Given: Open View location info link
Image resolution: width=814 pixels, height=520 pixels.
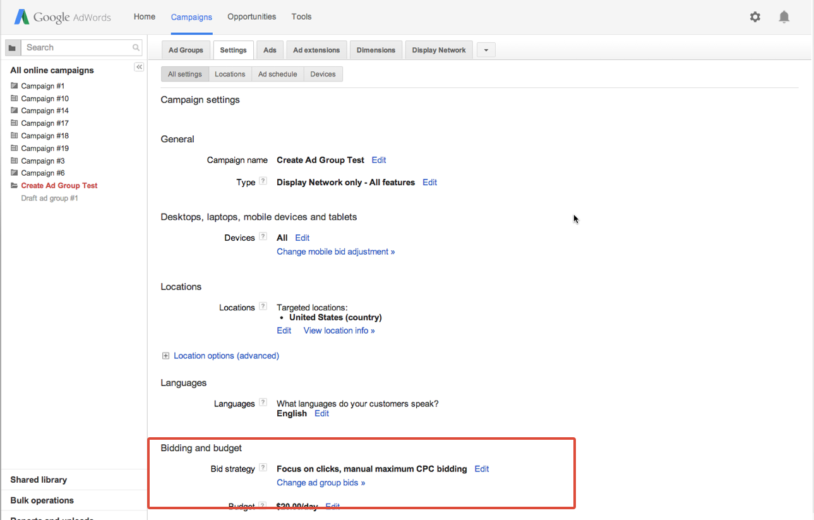Looking at the screenshot, I should (x=339, y=331).
